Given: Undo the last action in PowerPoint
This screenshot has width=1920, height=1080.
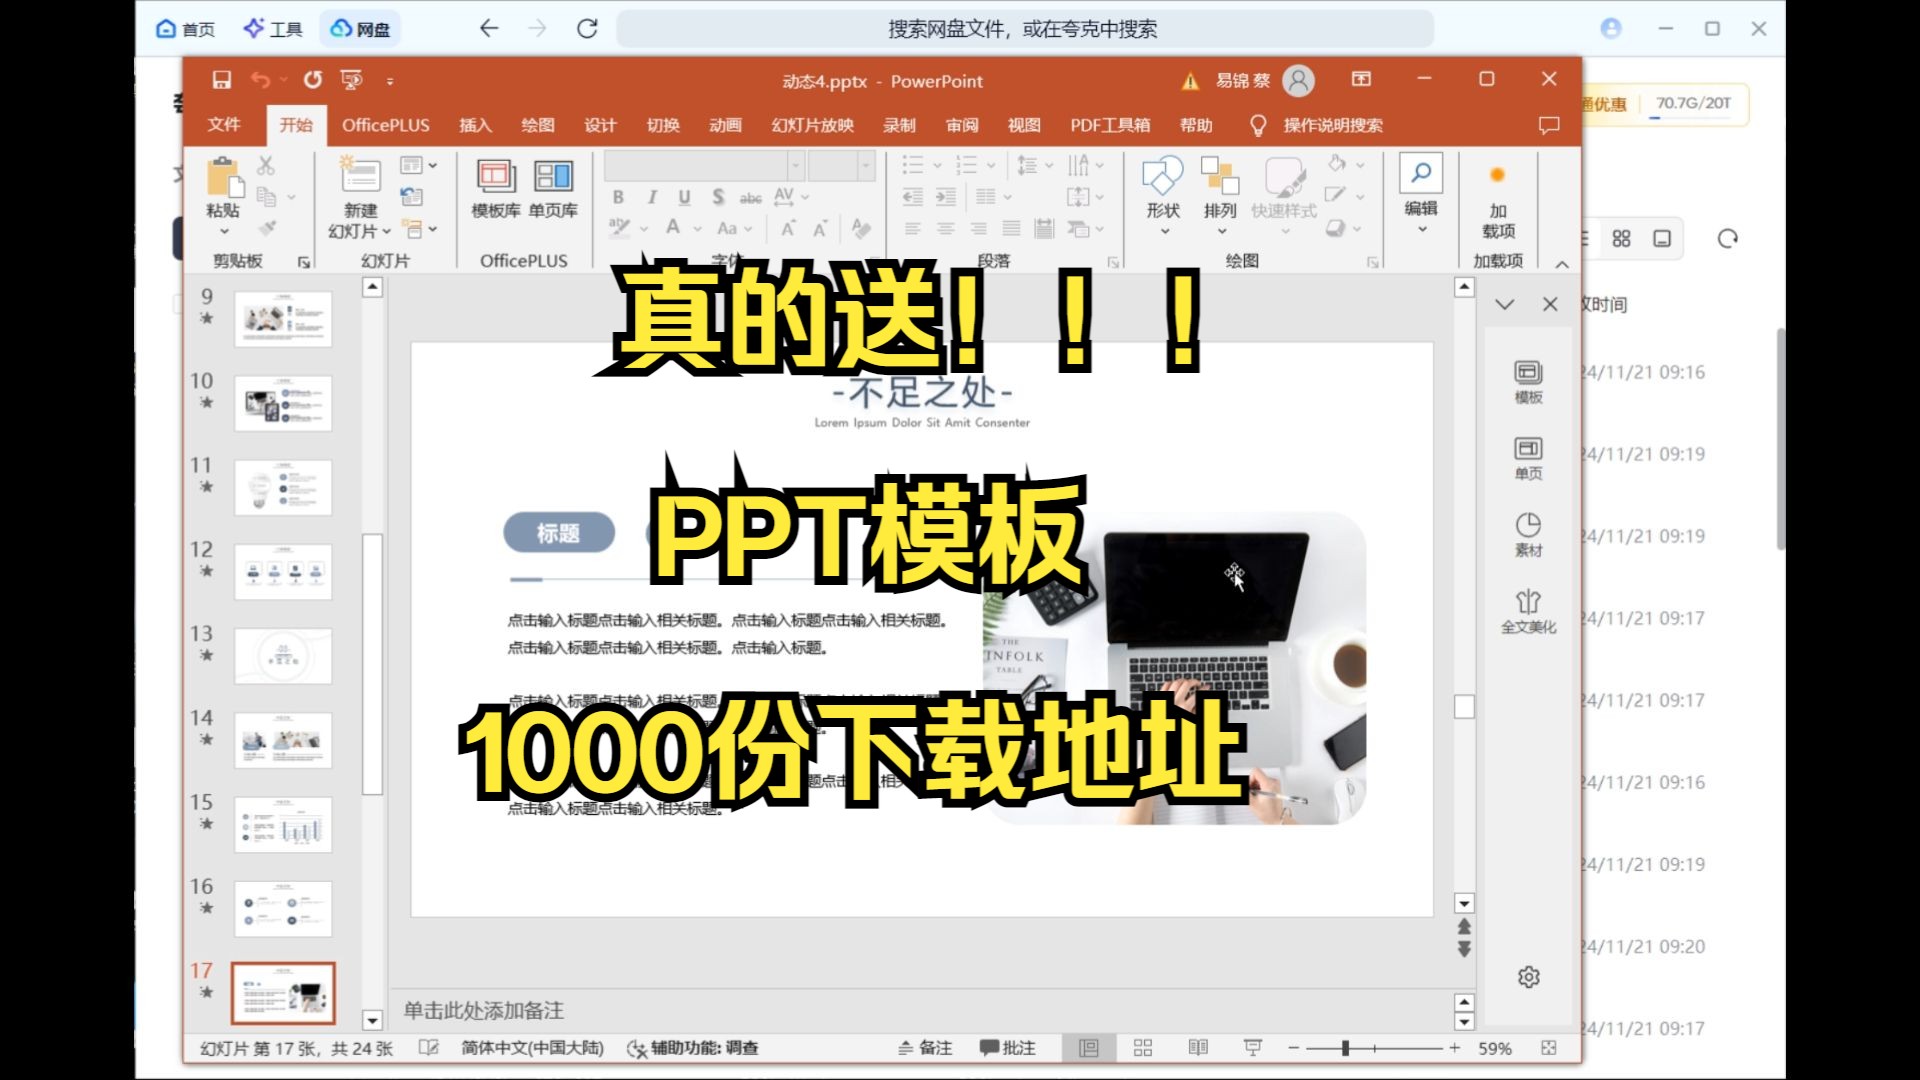Looking at the screenshot, I should [x=260, y=80].
